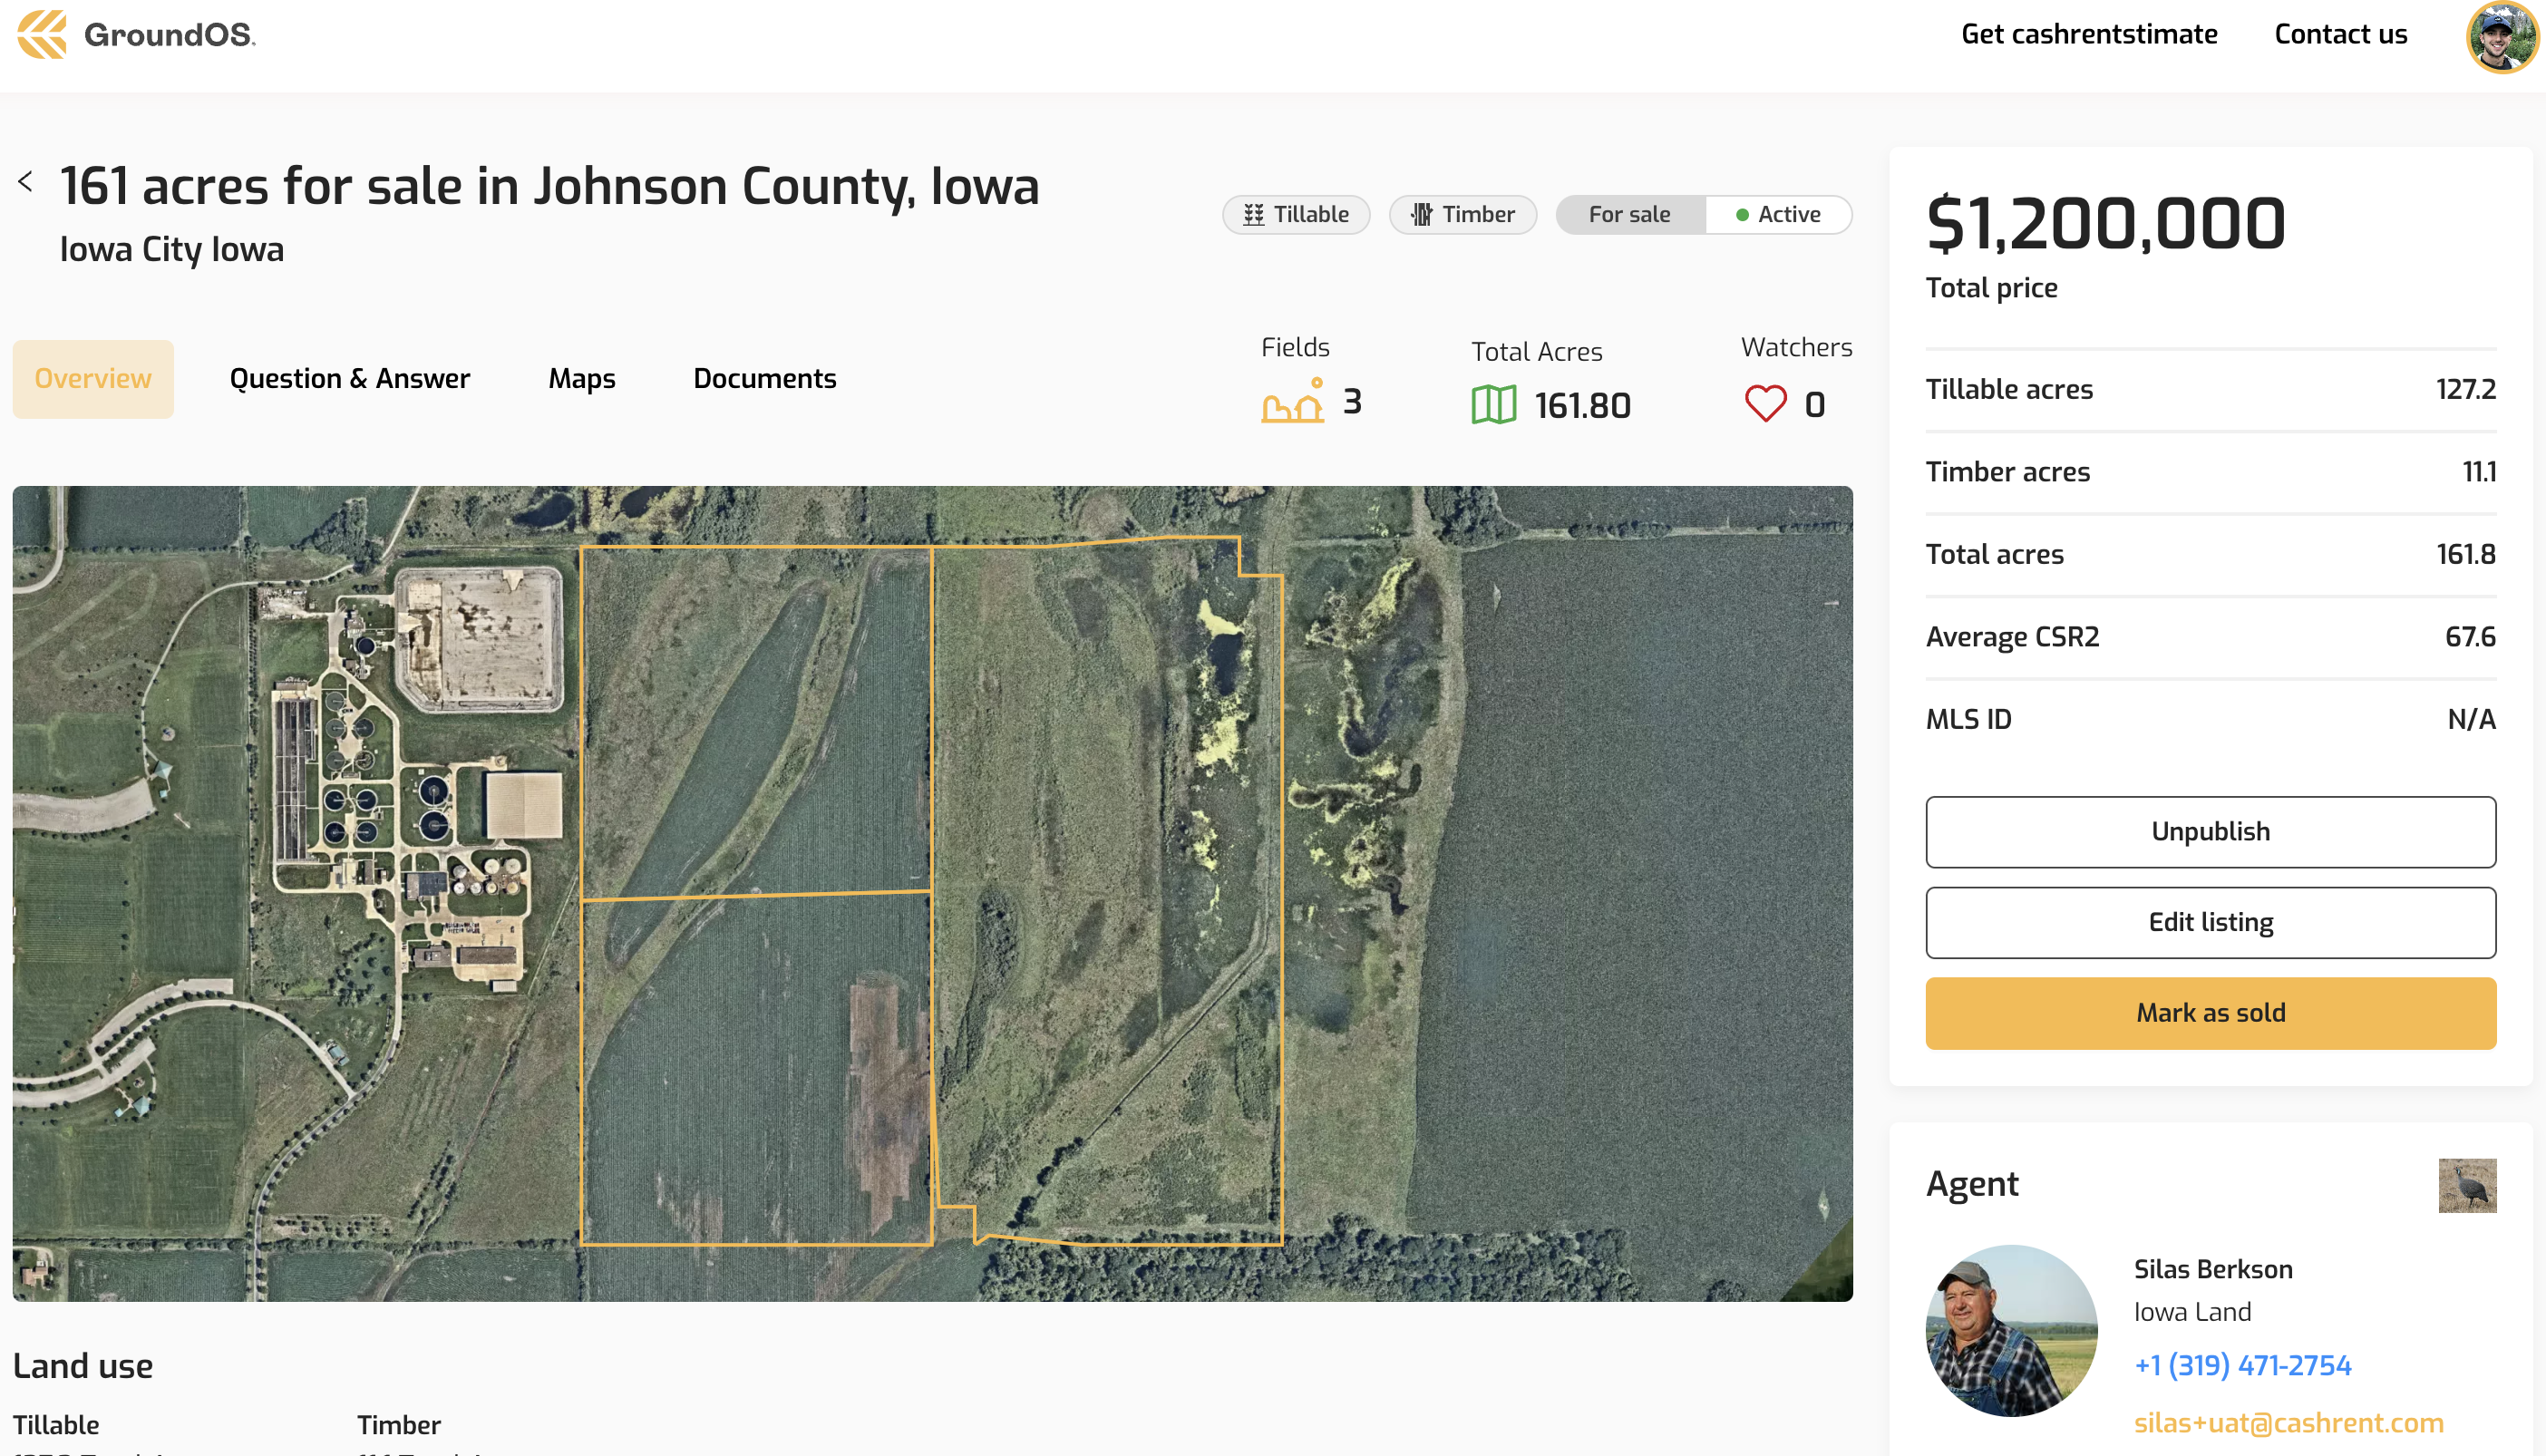This screenshot has height=1456, width=2546.
Task: Click the Unpublish button
Action: coord(2210,832)
